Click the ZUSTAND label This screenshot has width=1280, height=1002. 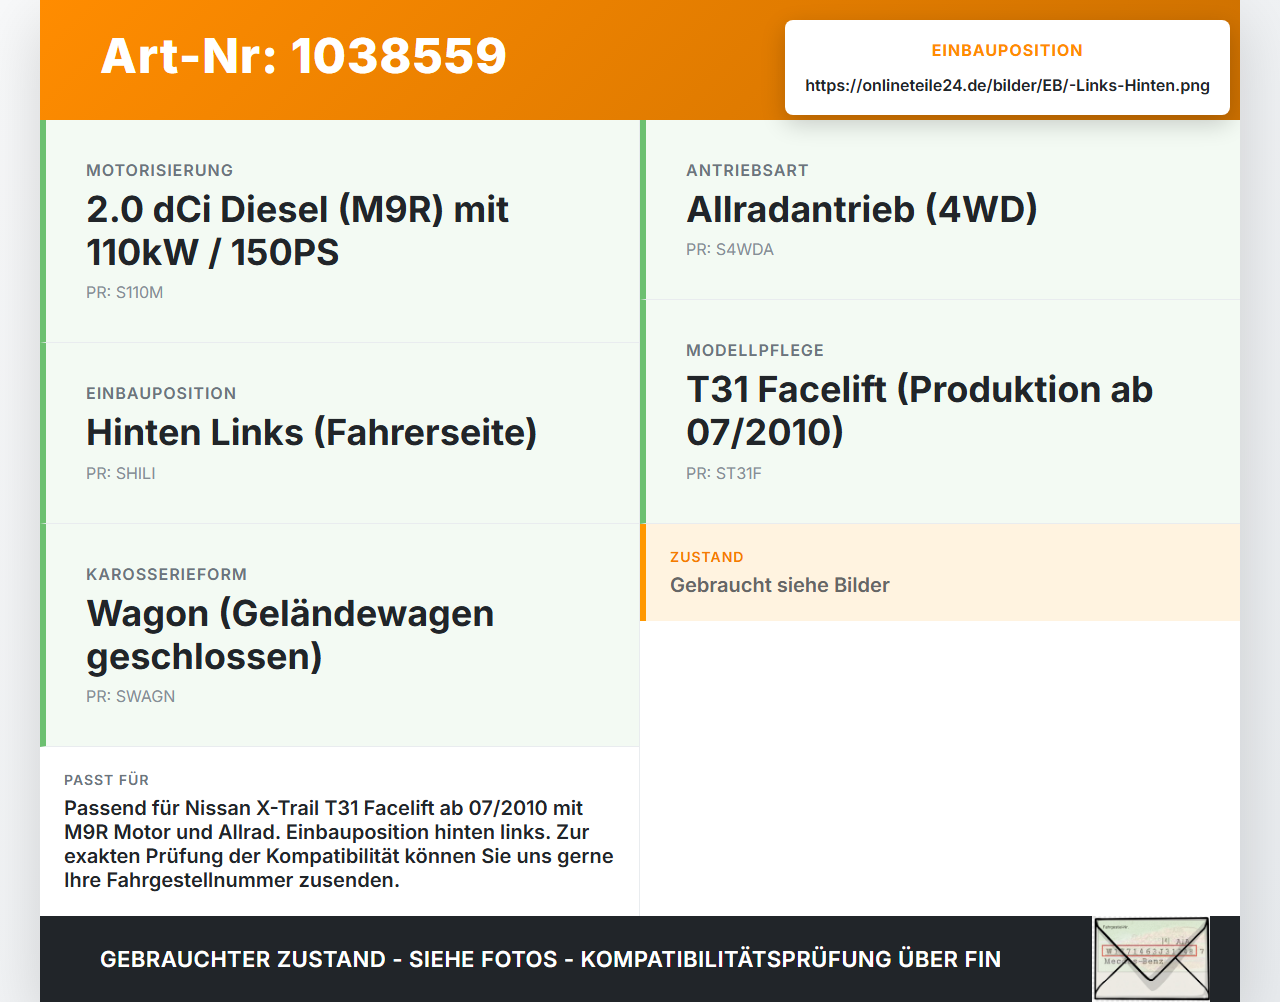[x=707, y=557]
